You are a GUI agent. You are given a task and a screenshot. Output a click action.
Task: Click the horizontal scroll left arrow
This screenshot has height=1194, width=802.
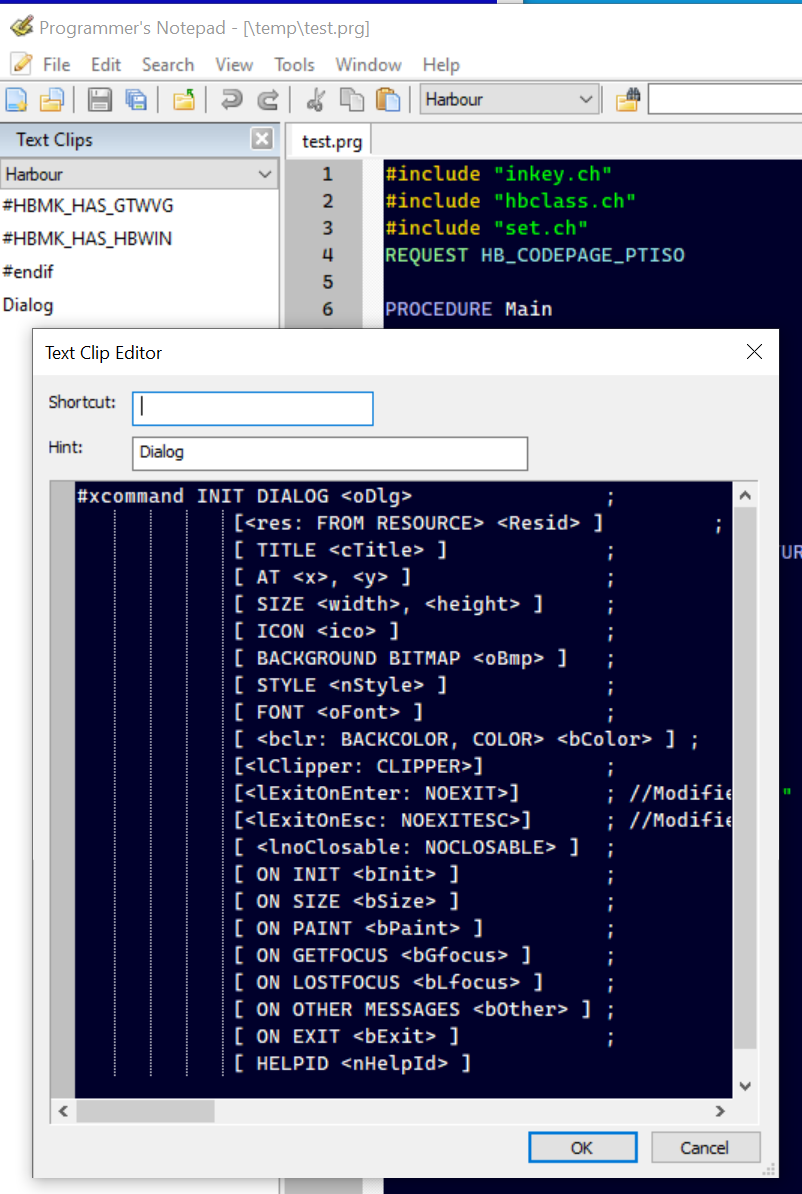click(x=63, y=1112)
